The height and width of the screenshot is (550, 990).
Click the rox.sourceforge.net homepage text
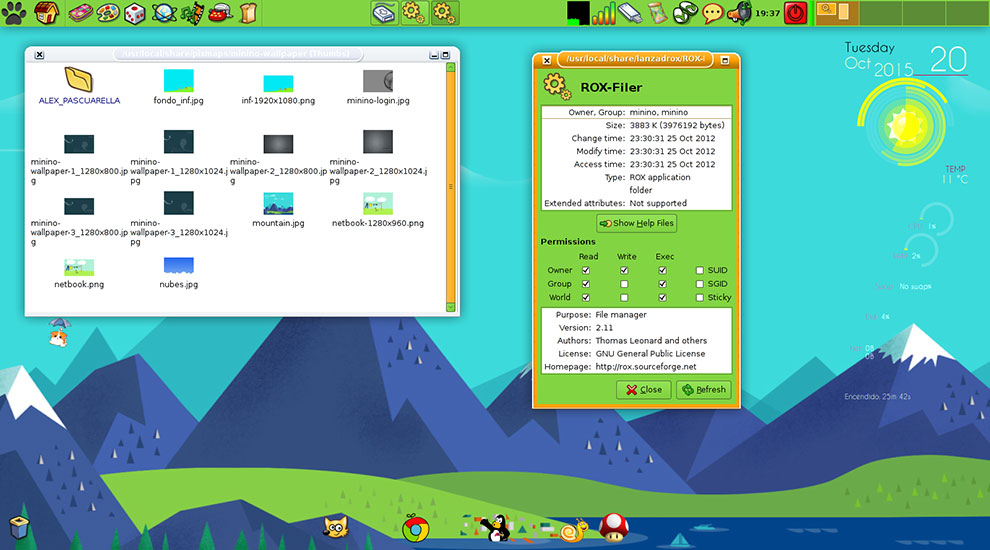(x=646, y=367)
